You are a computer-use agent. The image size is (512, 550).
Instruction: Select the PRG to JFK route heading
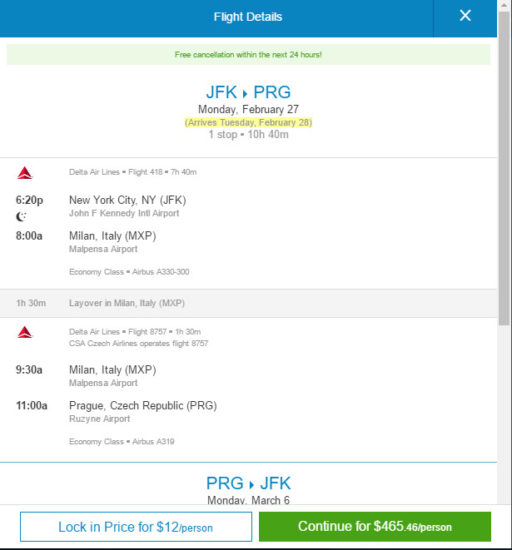click(x=248, y=483)
